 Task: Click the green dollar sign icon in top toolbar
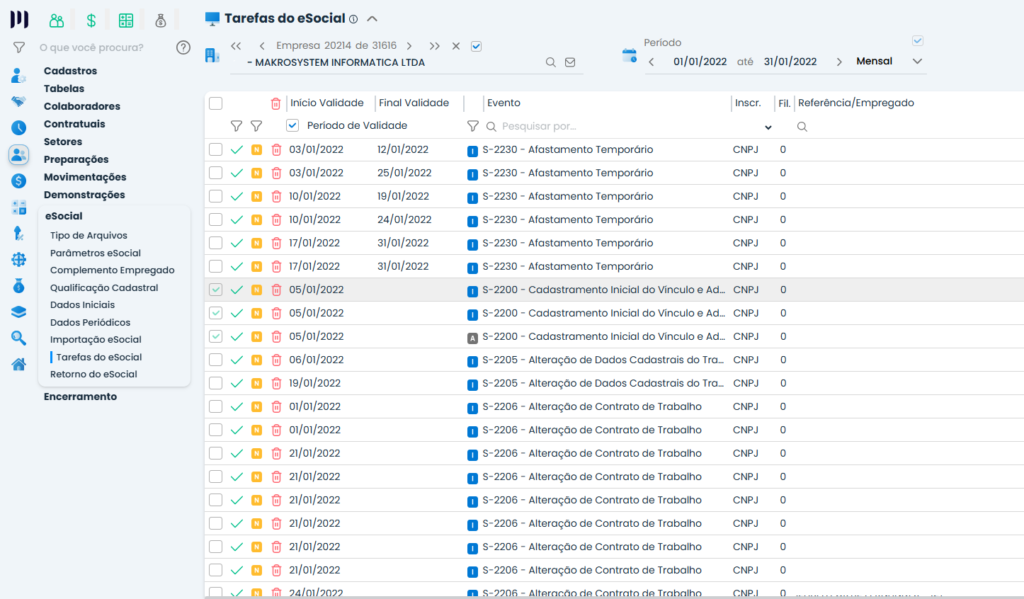[91, 20]
